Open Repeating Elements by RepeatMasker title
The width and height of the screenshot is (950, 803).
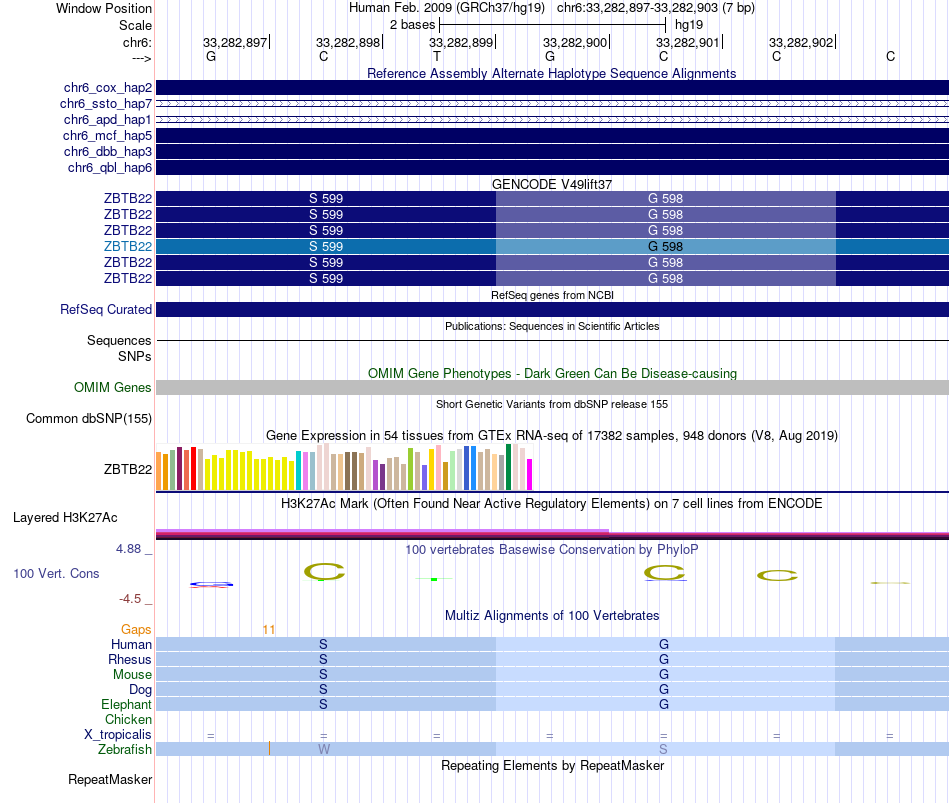552,765
